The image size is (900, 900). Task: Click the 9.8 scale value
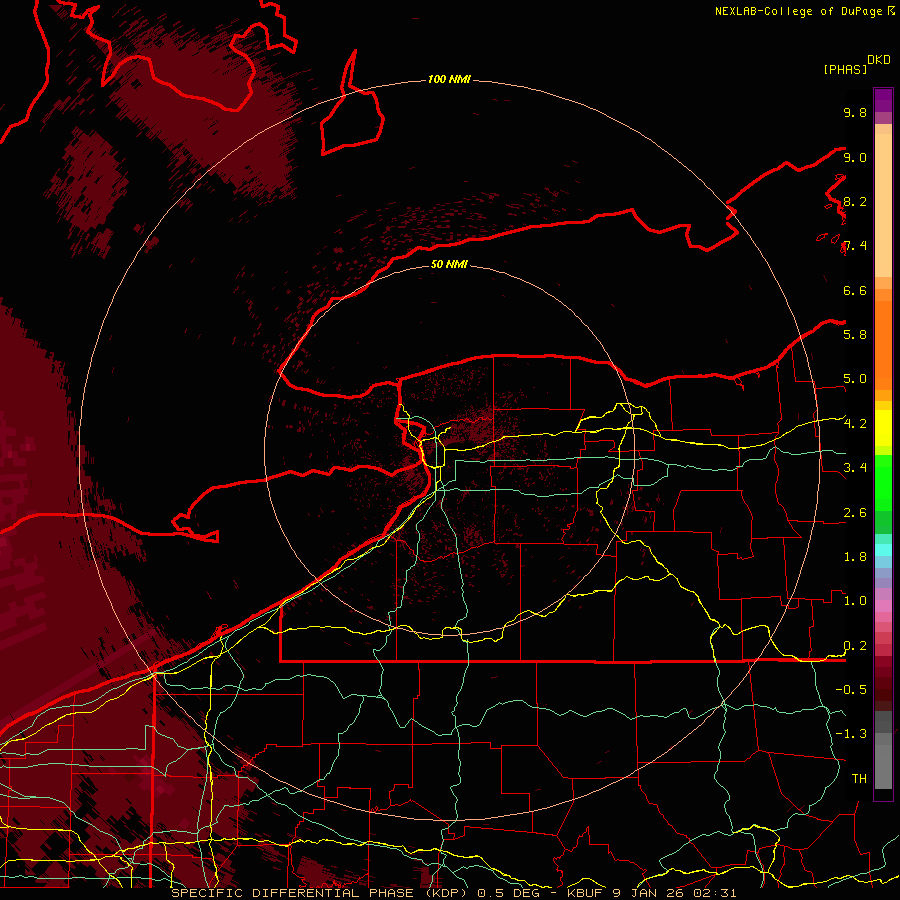(x=855, y=112)
